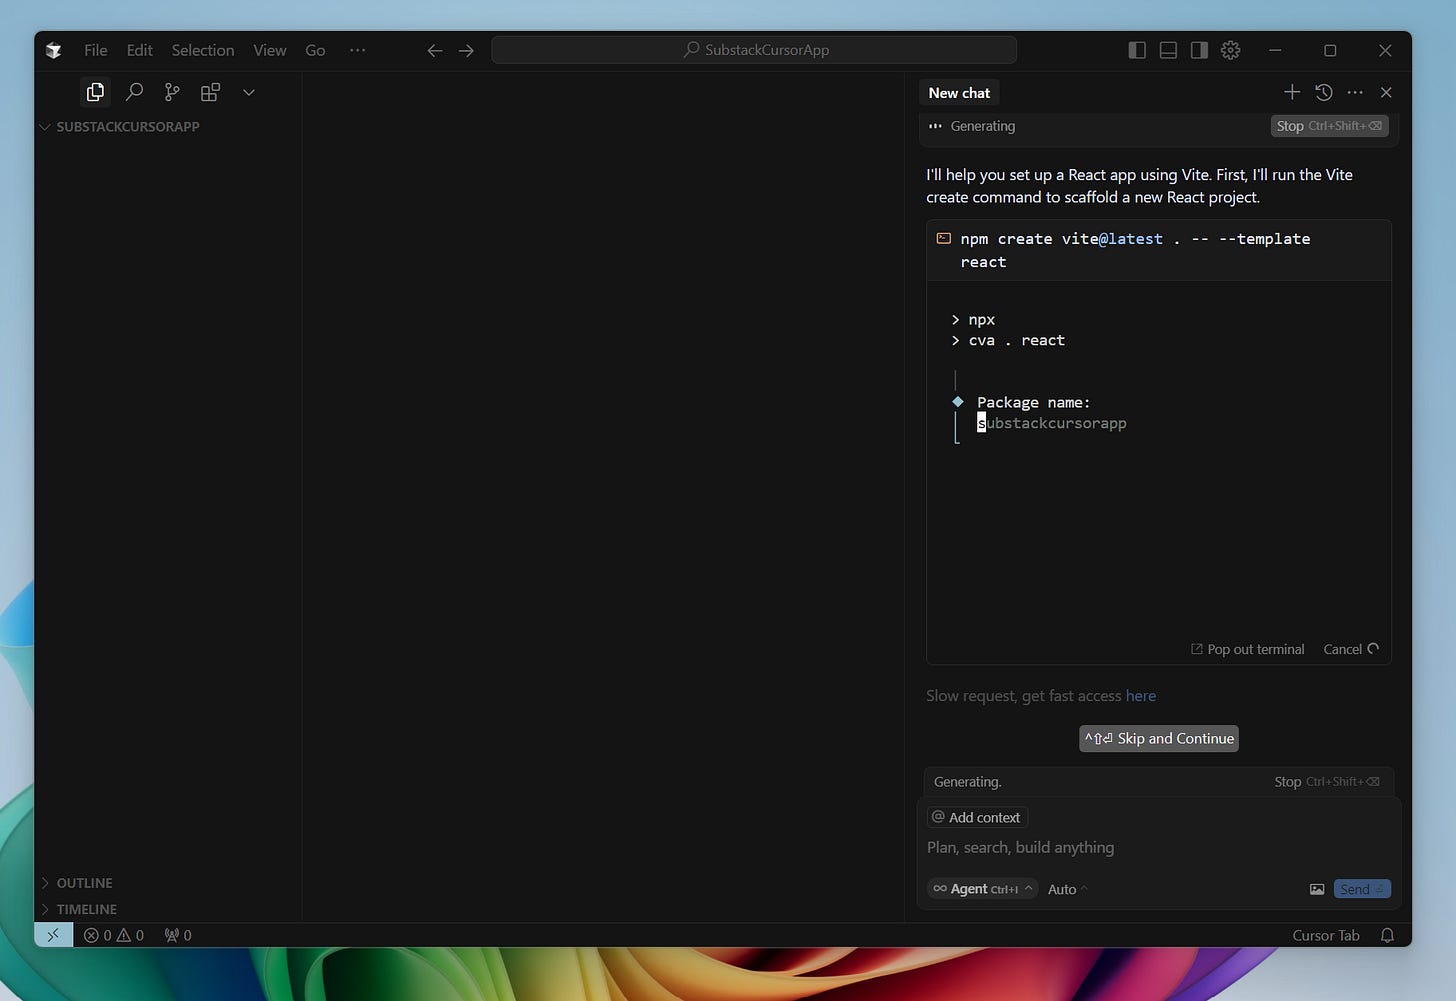Click the terminal icon beside npm command
1456x1001 pixels.
coord(943,239)
